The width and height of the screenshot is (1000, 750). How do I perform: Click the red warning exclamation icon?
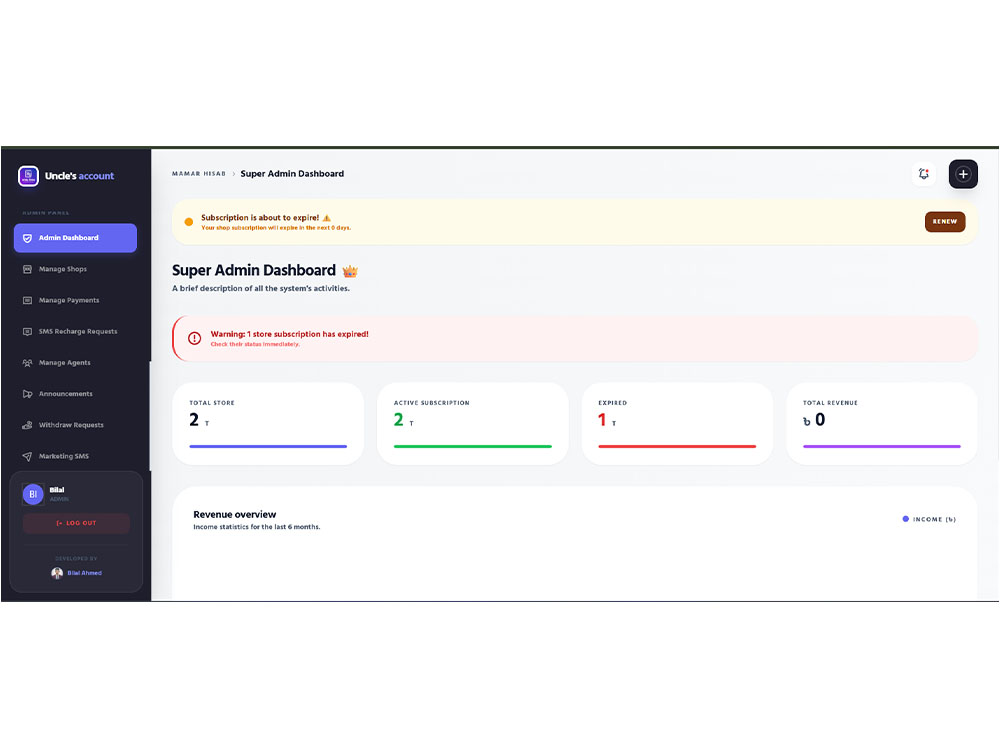click(x=195, y=339)
